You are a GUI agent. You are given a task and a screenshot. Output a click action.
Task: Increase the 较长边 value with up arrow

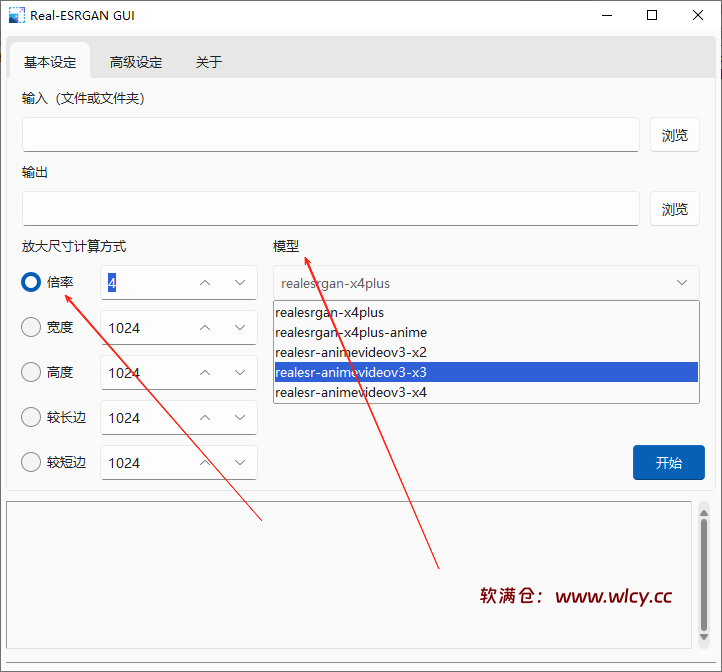205,417
